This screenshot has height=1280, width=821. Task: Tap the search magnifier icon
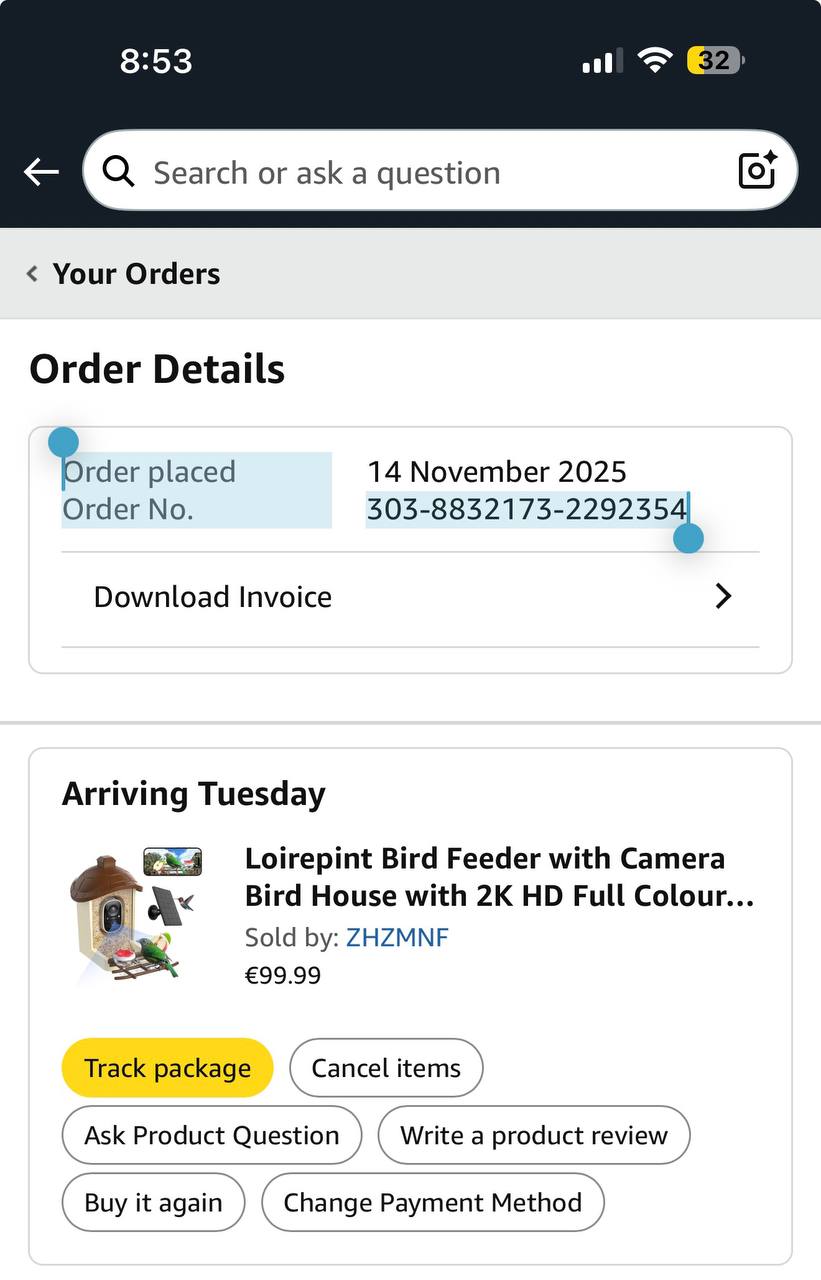point(119,172)
